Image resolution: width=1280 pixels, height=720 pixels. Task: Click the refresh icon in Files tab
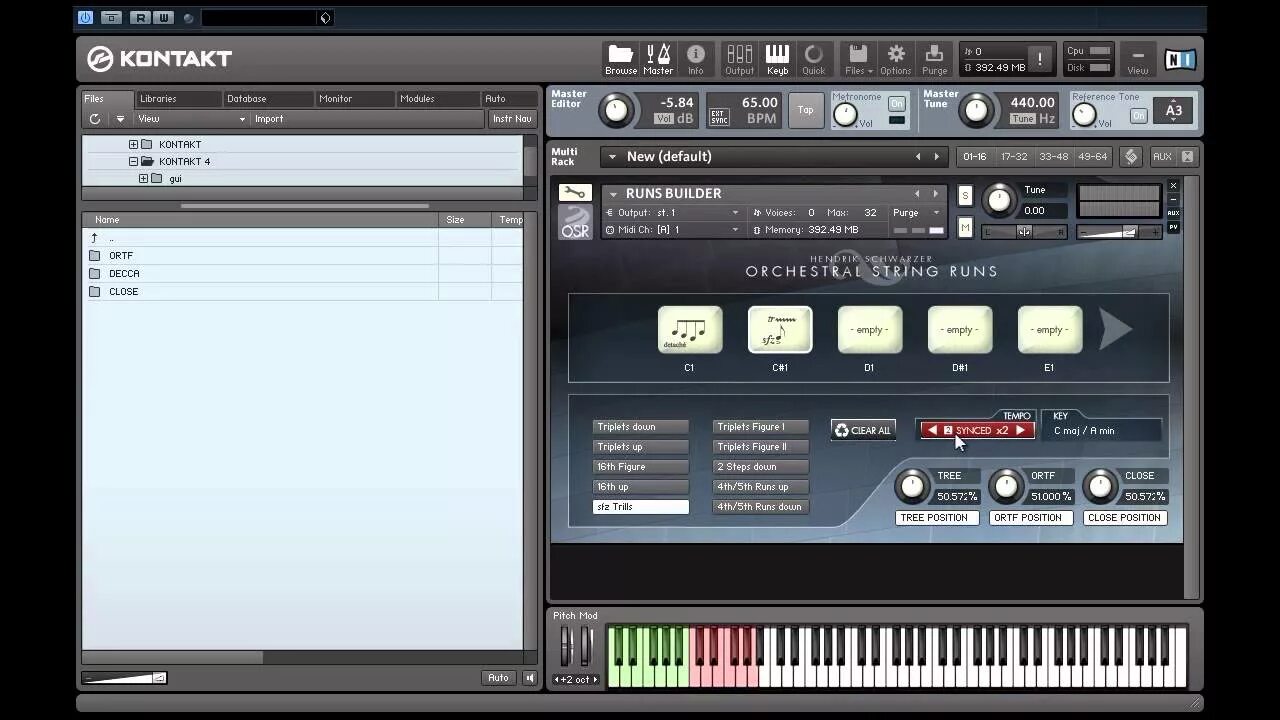pos(95,119)
